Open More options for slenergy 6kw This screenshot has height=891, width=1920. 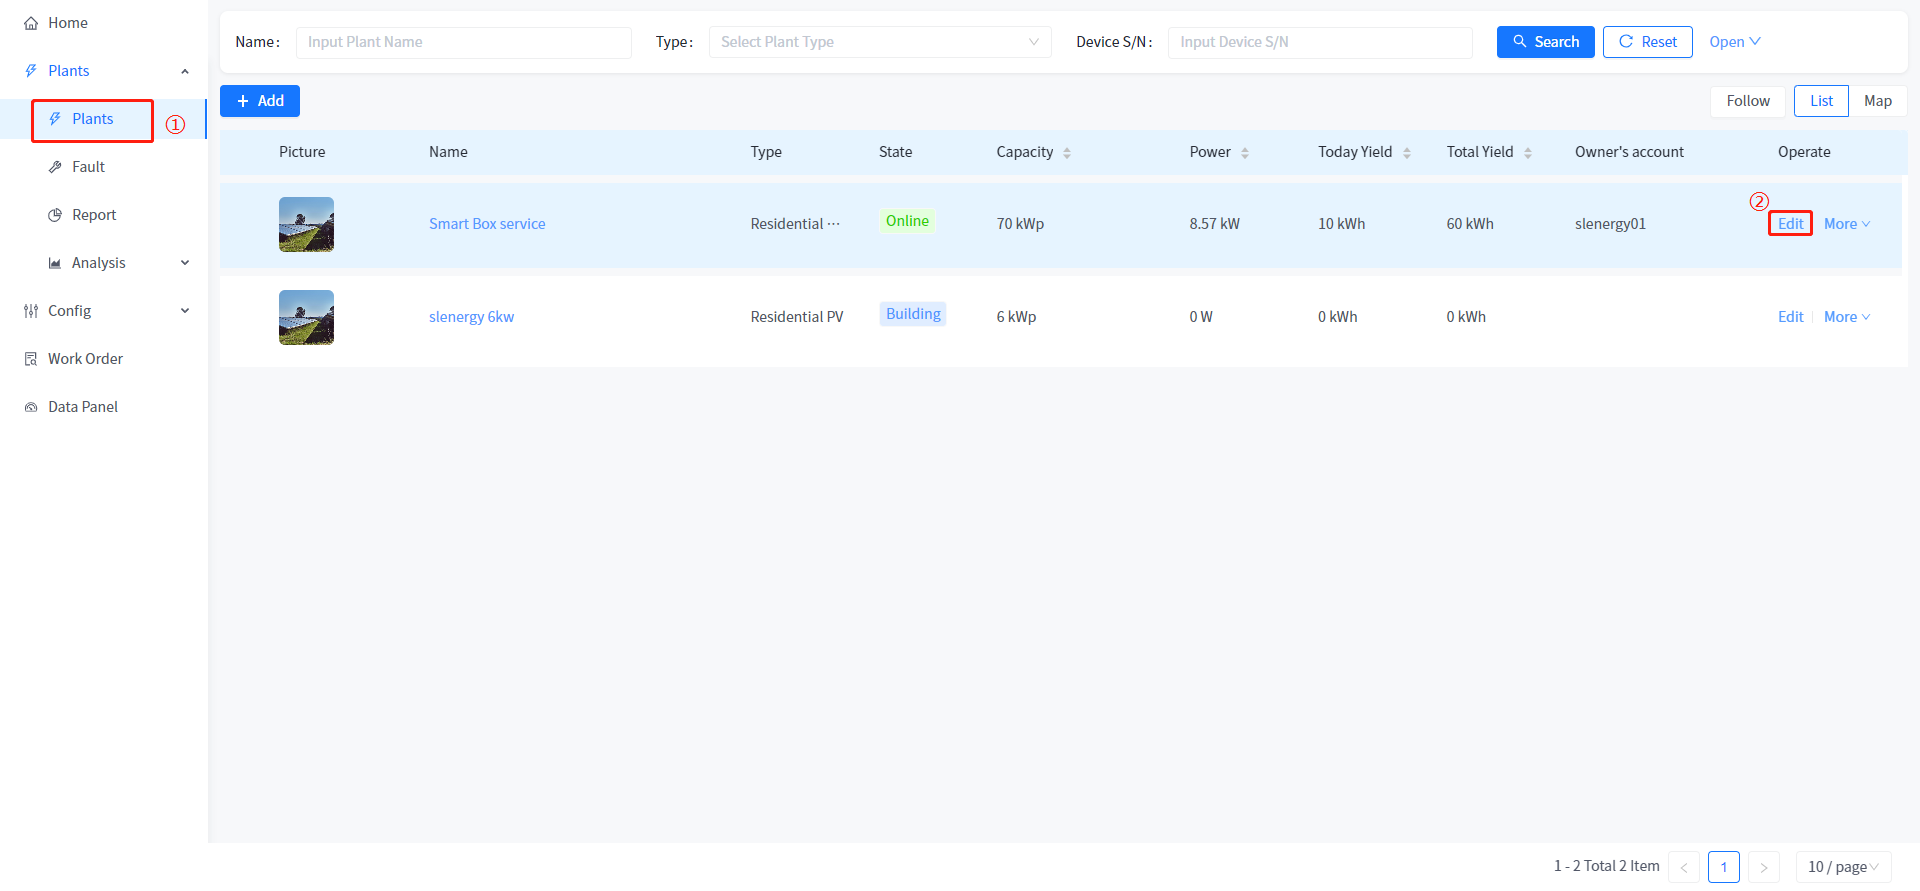pyautogui.click(x=1846, y=317)
